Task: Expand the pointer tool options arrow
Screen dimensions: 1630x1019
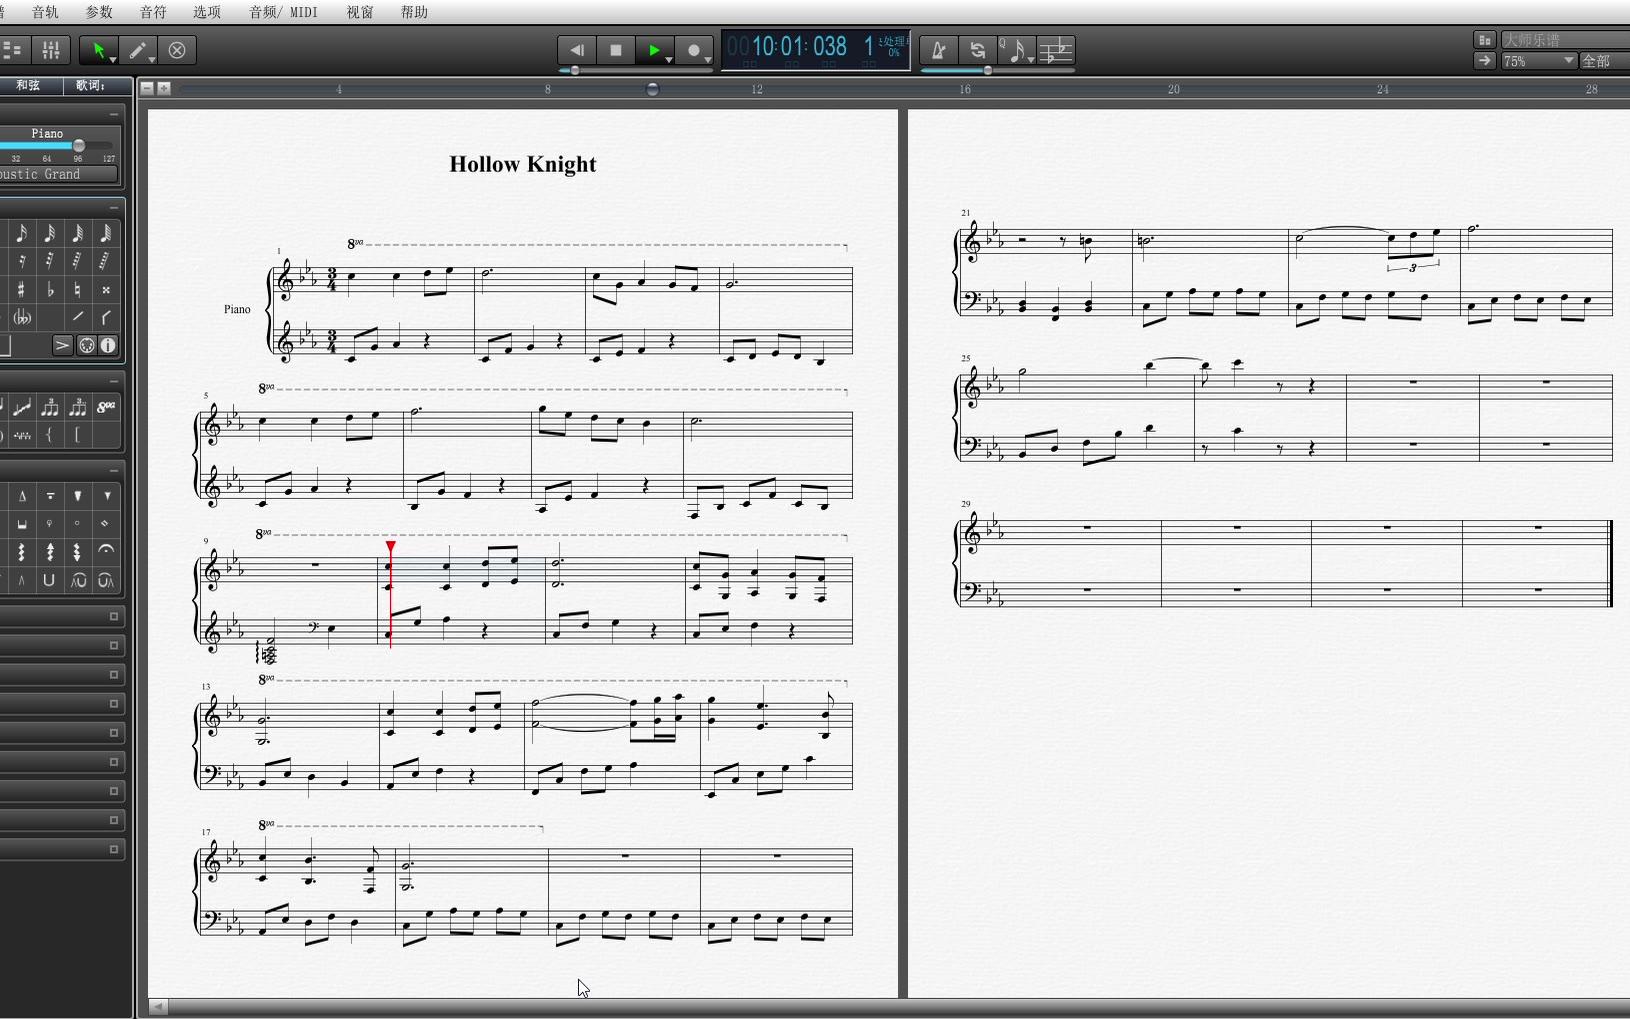Action: coord(113,60)
